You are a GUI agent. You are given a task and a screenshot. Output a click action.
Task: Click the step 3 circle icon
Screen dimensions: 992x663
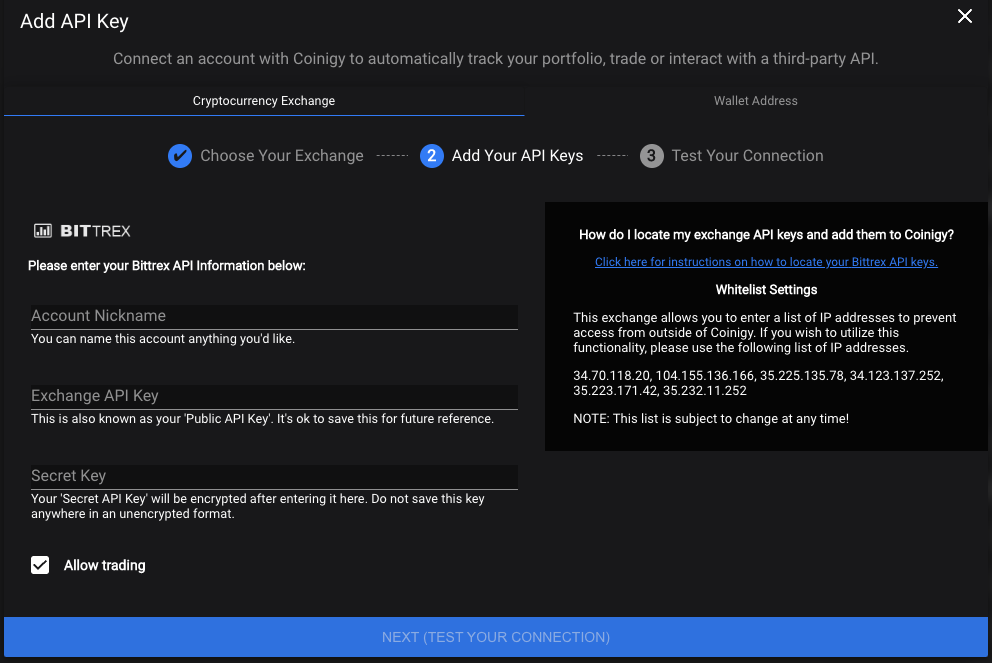651,156
